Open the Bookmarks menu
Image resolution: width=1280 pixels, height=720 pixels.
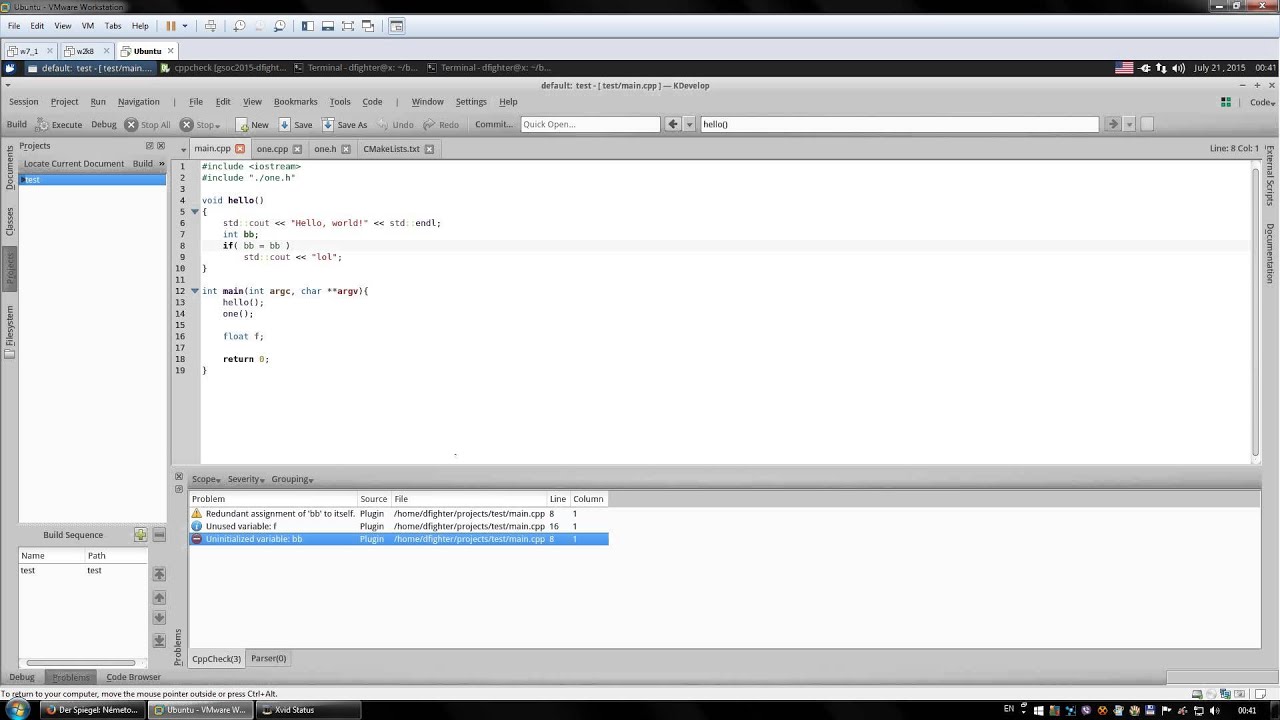click(x=295, y=102)
